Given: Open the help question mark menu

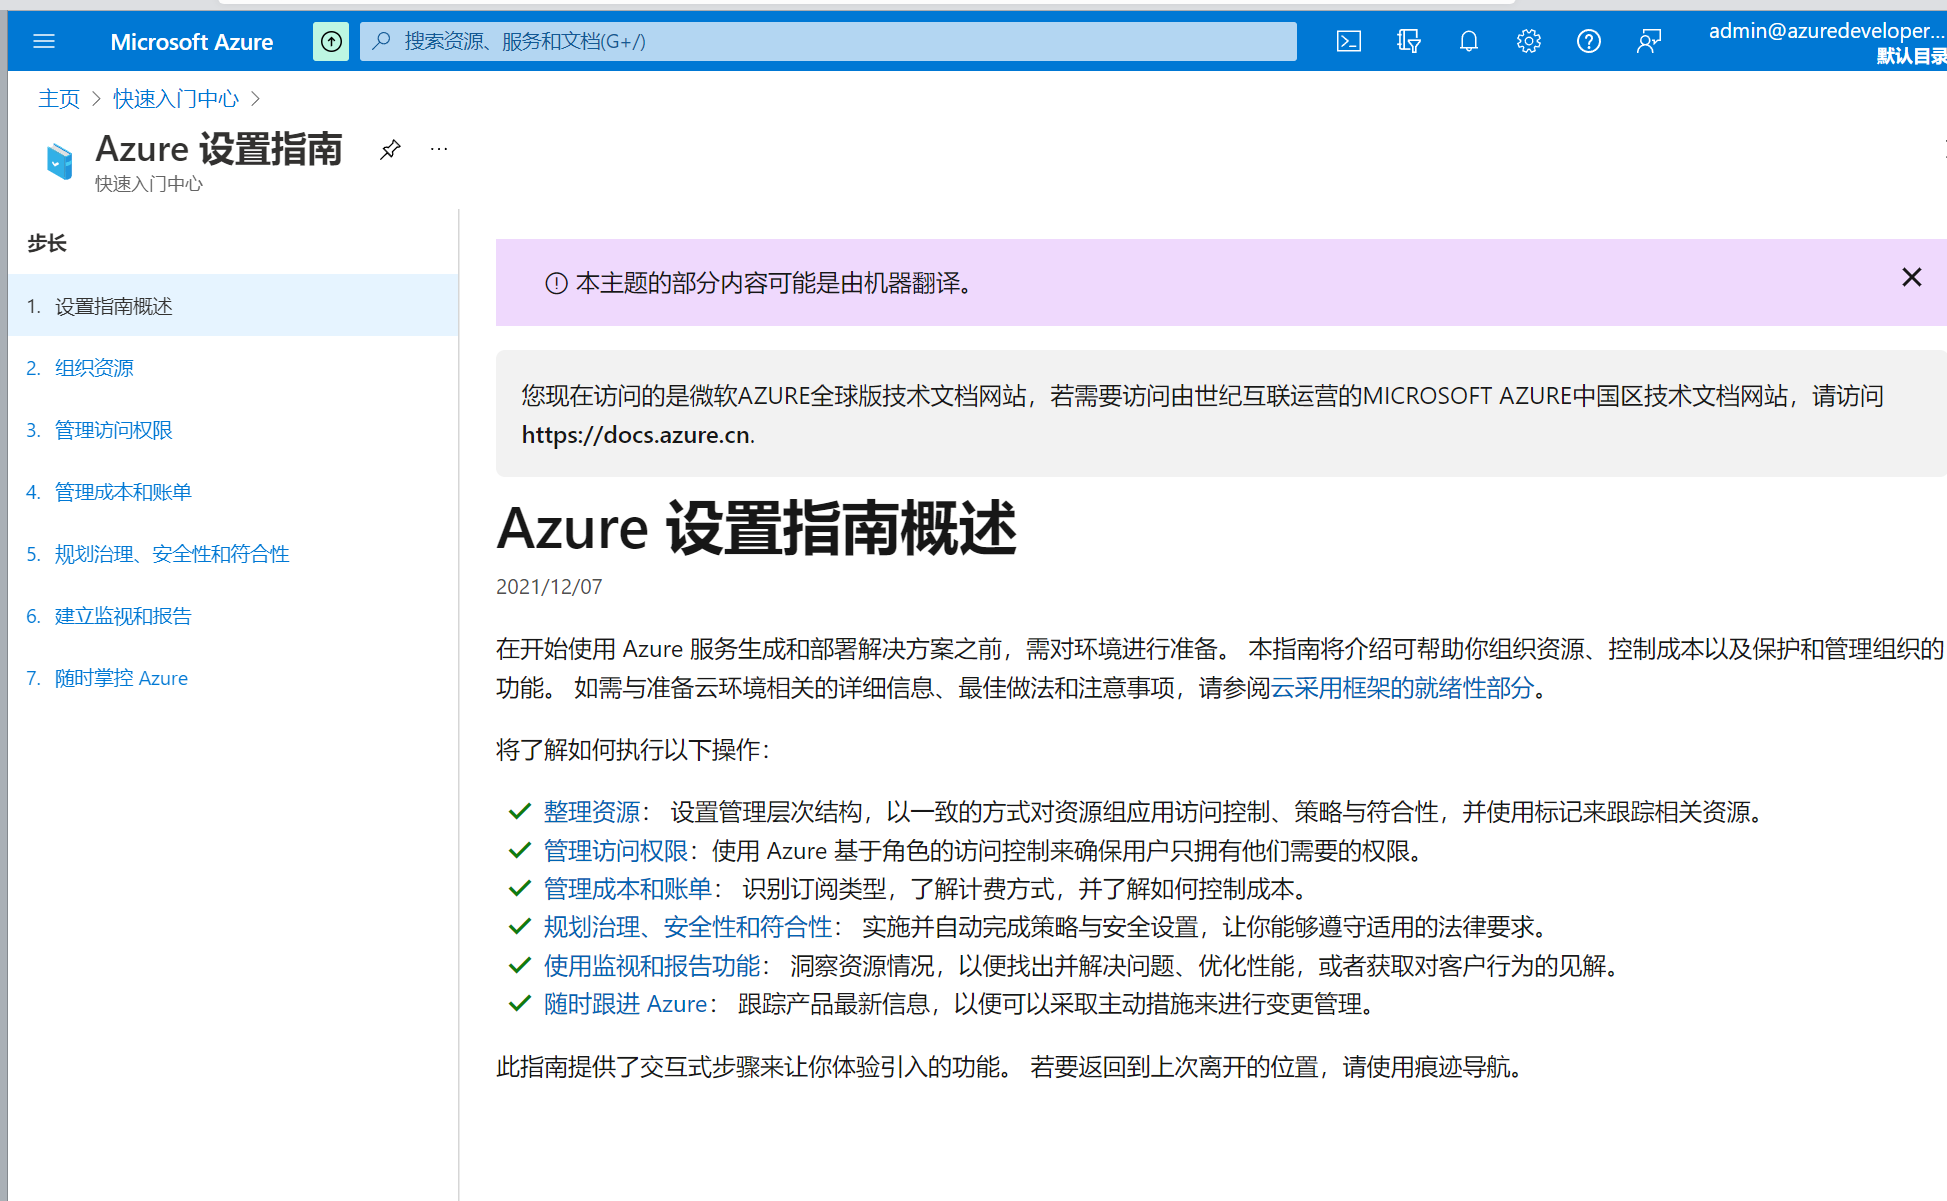Looking at the screenshot, I should click(x=1589, y=41).
